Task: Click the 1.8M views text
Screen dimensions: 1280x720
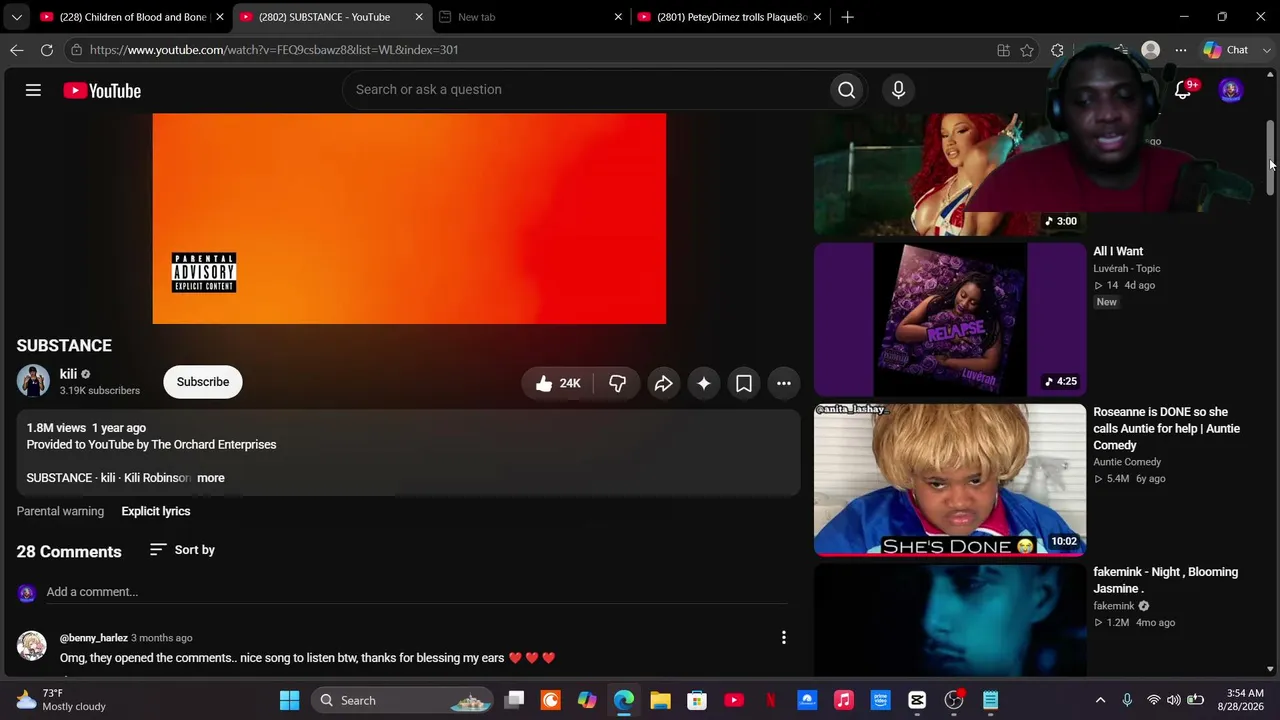Action: coord(56,428)
